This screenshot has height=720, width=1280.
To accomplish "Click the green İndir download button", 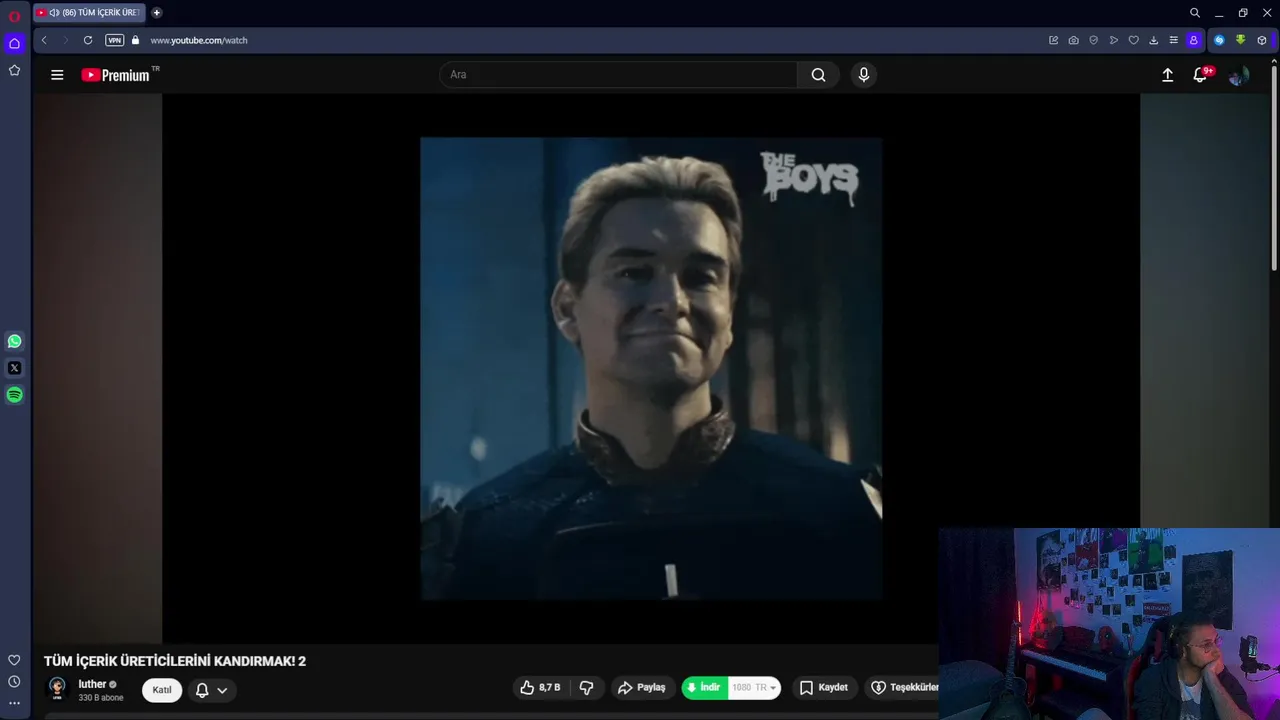I will [x=704, y=688].
